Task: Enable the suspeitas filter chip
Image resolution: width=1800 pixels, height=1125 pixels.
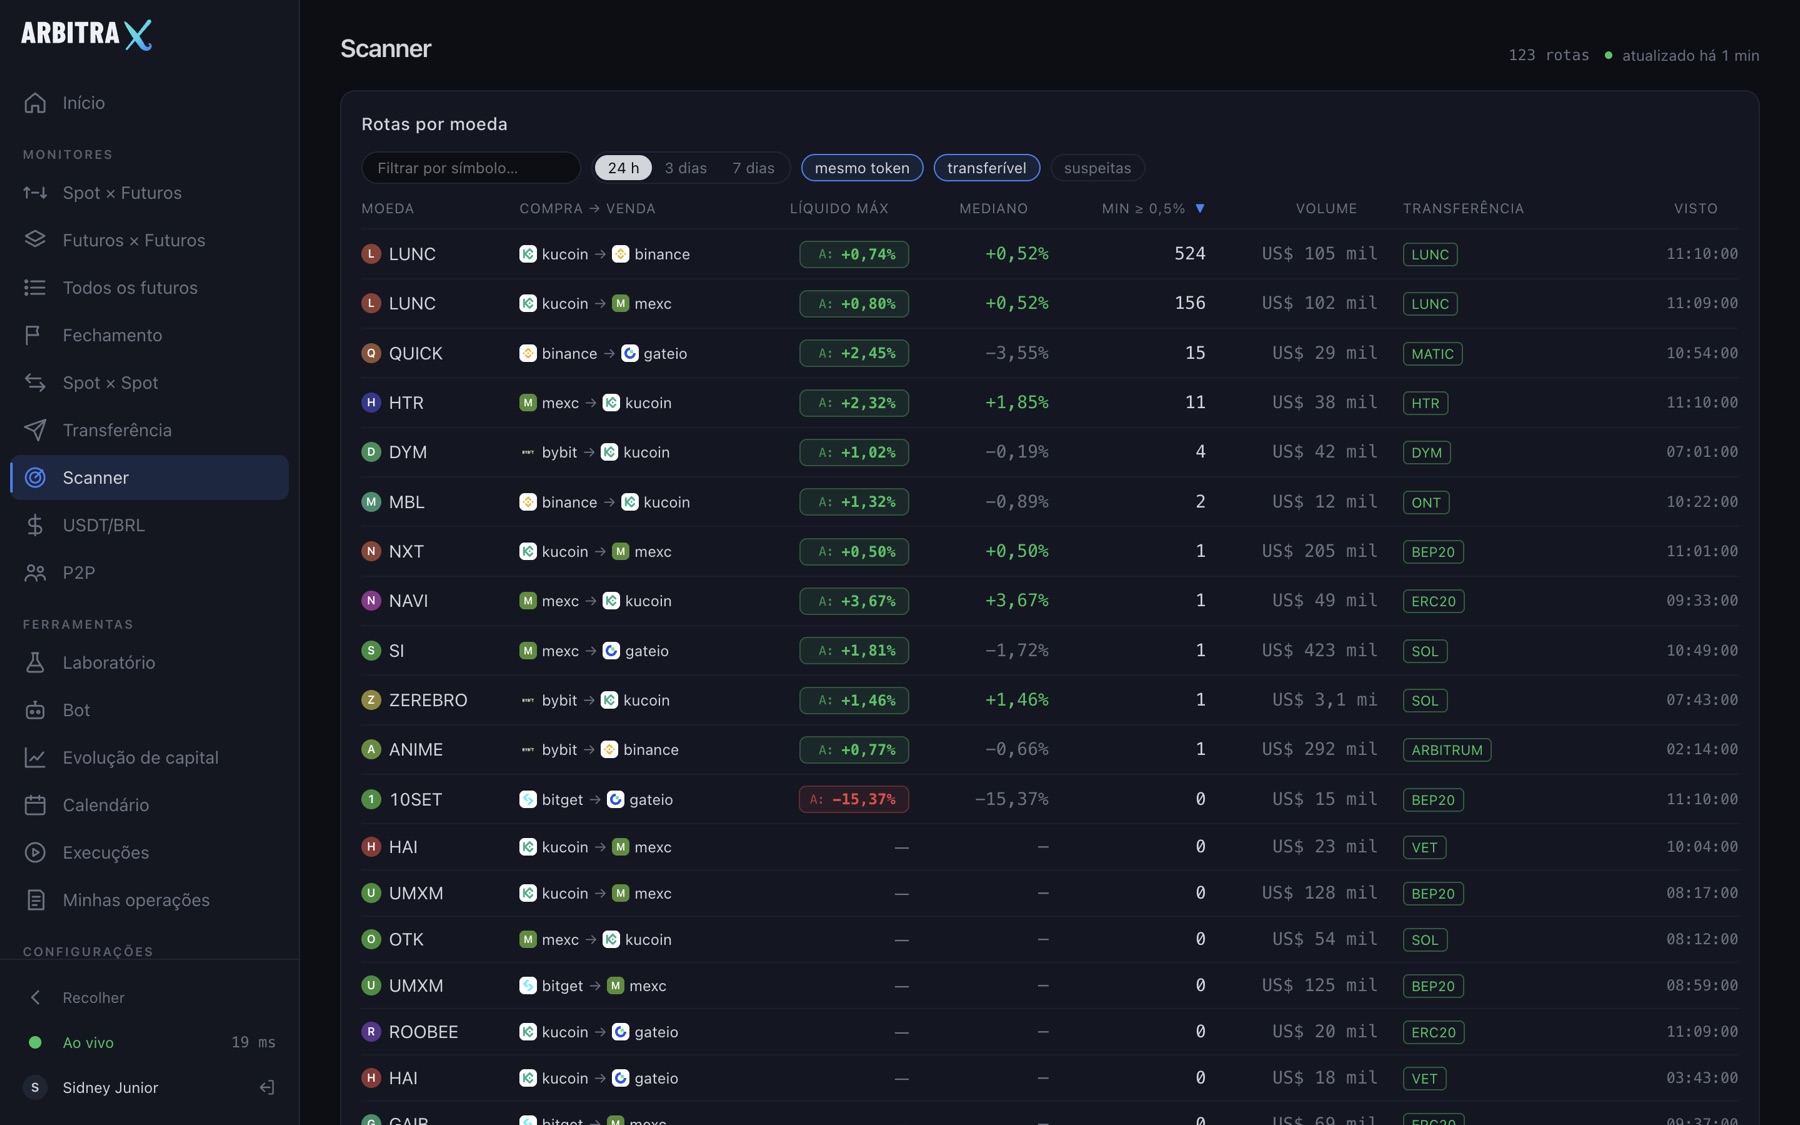Action: coord(1097,168)
